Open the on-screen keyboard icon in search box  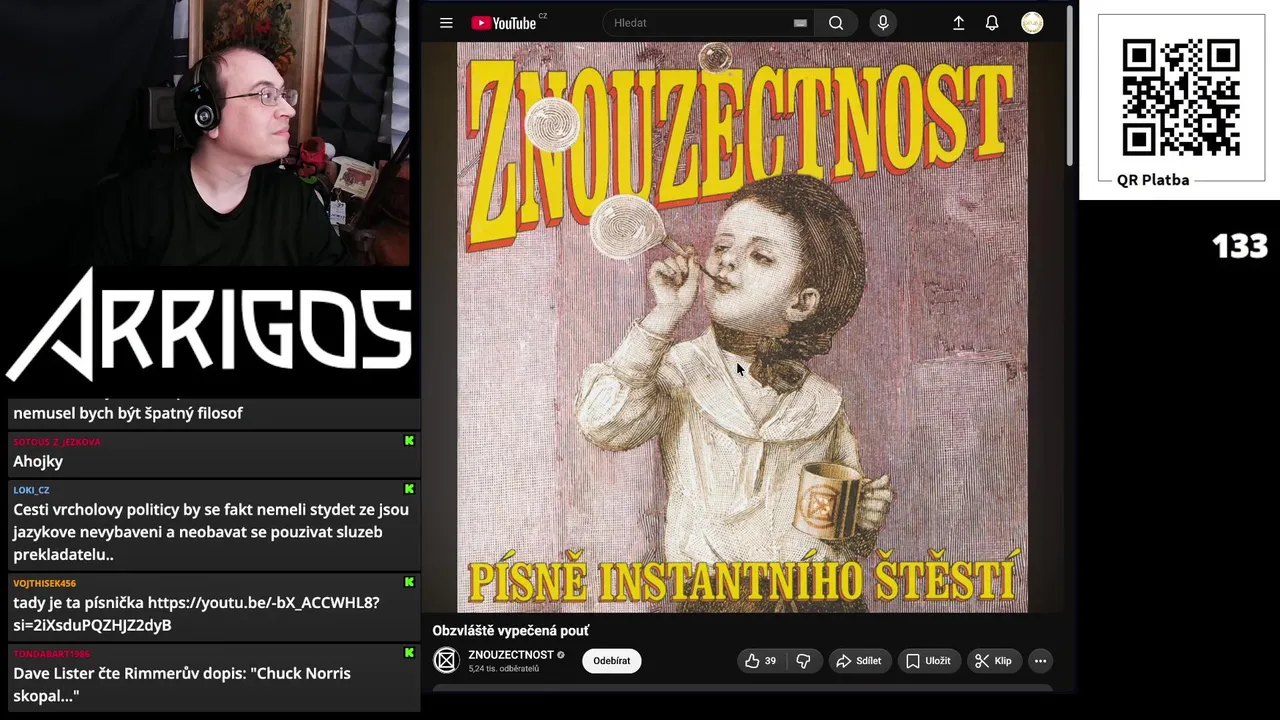click(x=800, y=23)
